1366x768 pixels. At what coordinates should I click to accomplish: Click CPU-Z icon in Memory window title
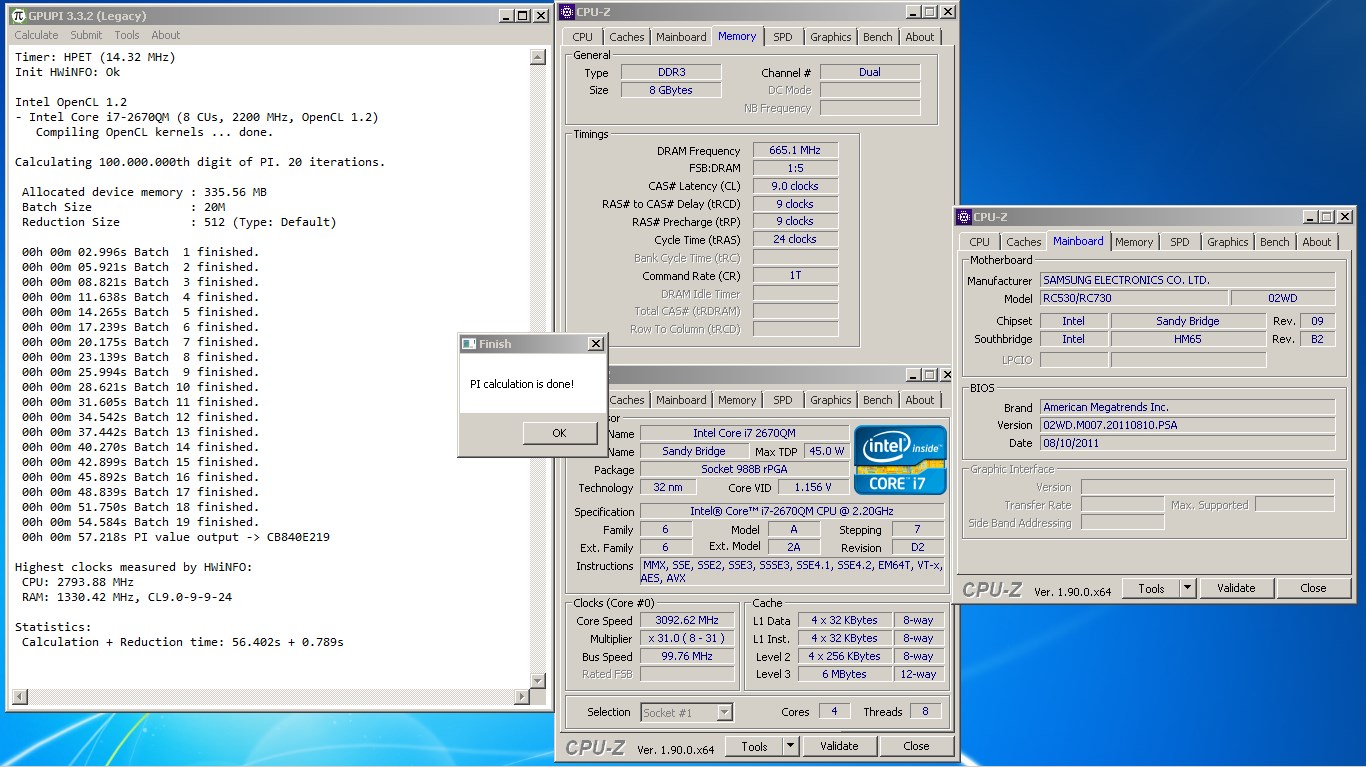coord(567,12)
